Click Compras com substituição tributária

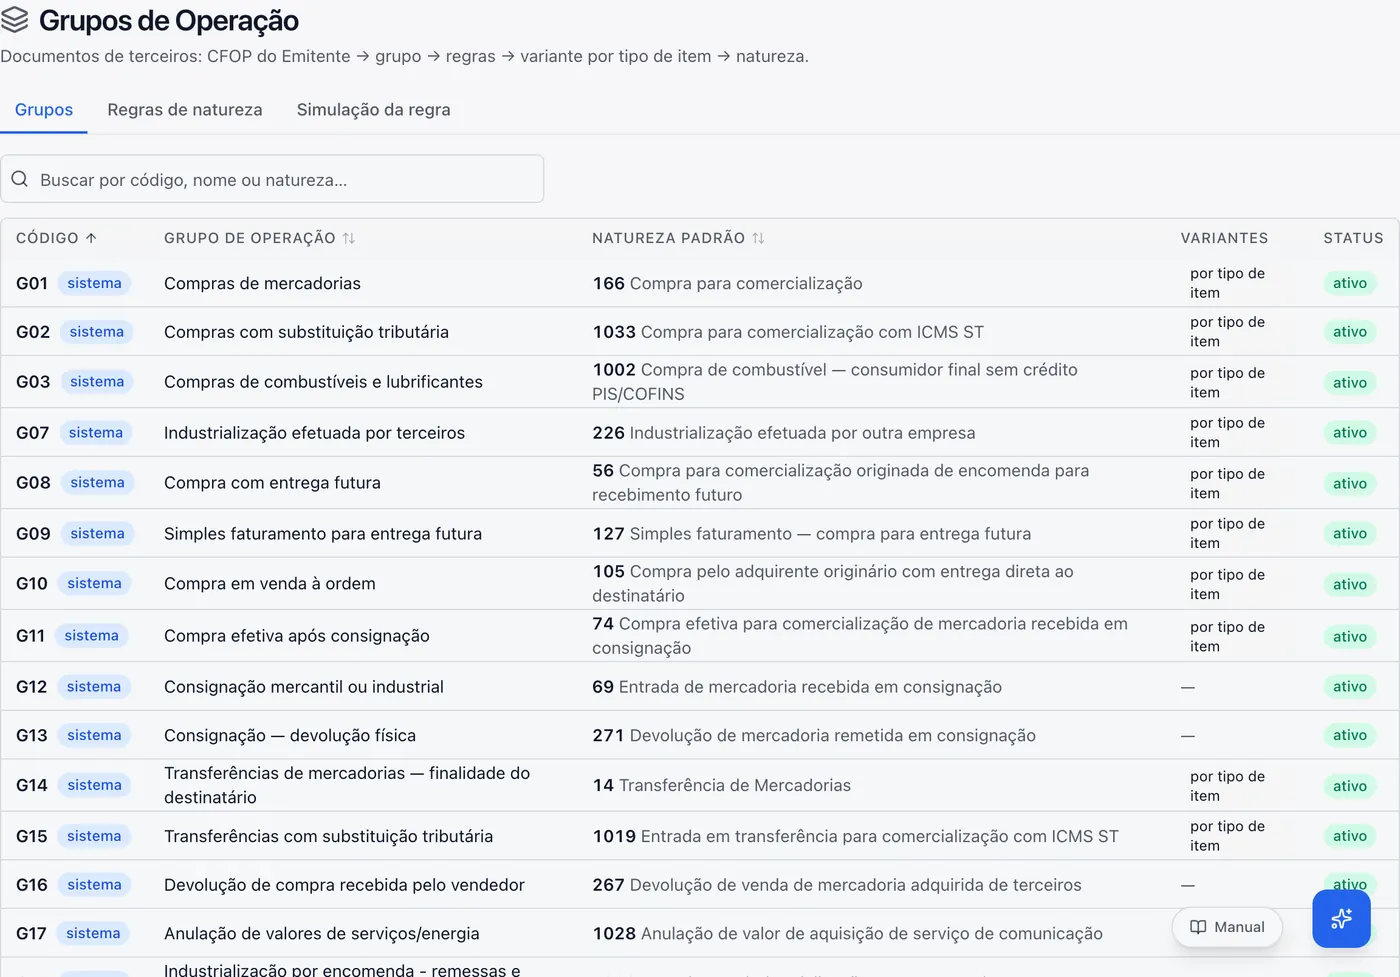(x=306, y=332)
